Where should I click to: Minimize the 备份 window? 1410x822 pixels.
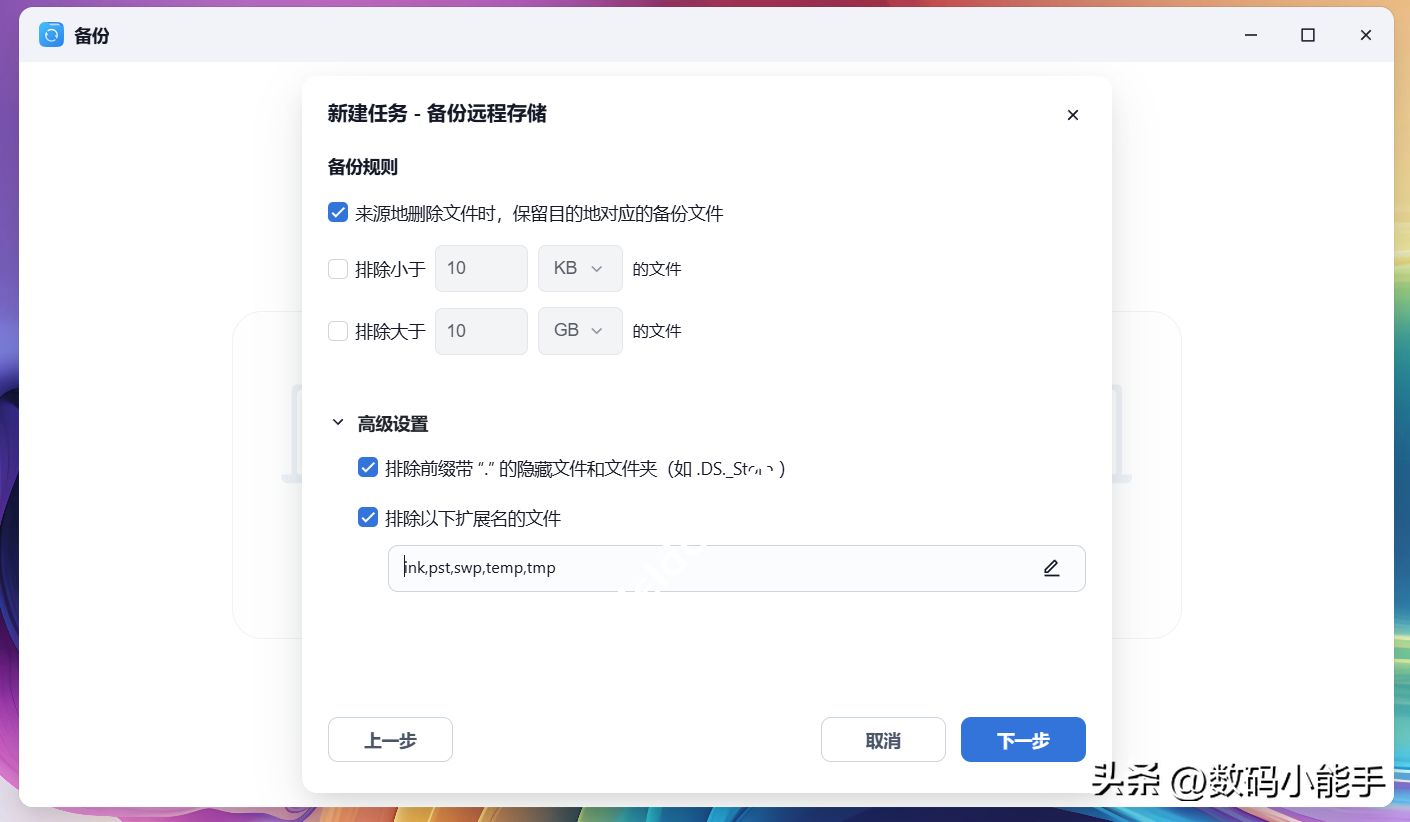(x=1251, y=35)
